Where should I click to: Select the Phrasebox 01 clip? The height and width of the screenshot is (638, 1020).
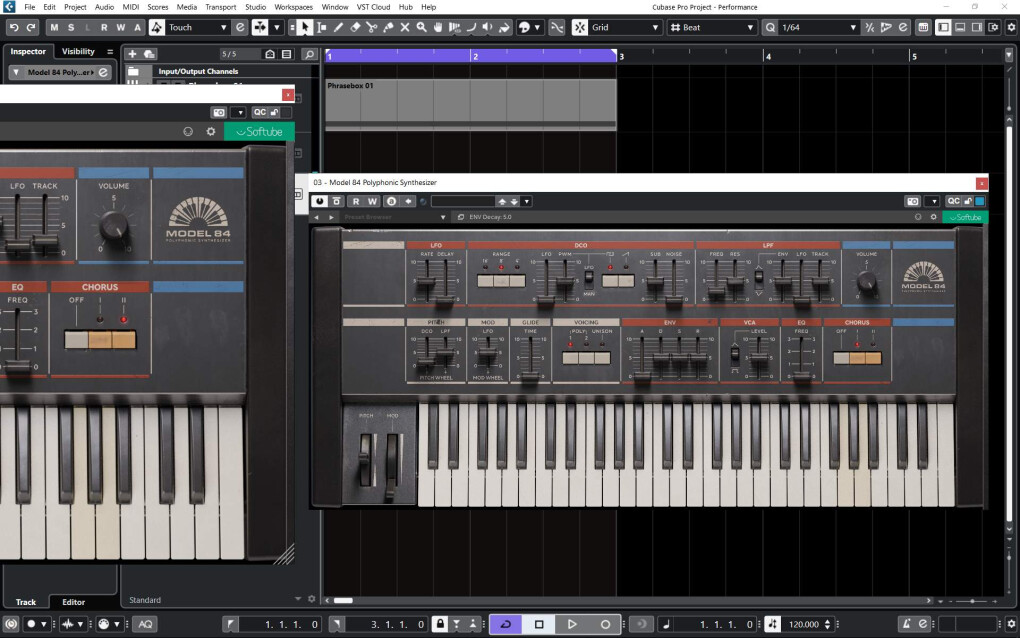click(x=470, y=104)
